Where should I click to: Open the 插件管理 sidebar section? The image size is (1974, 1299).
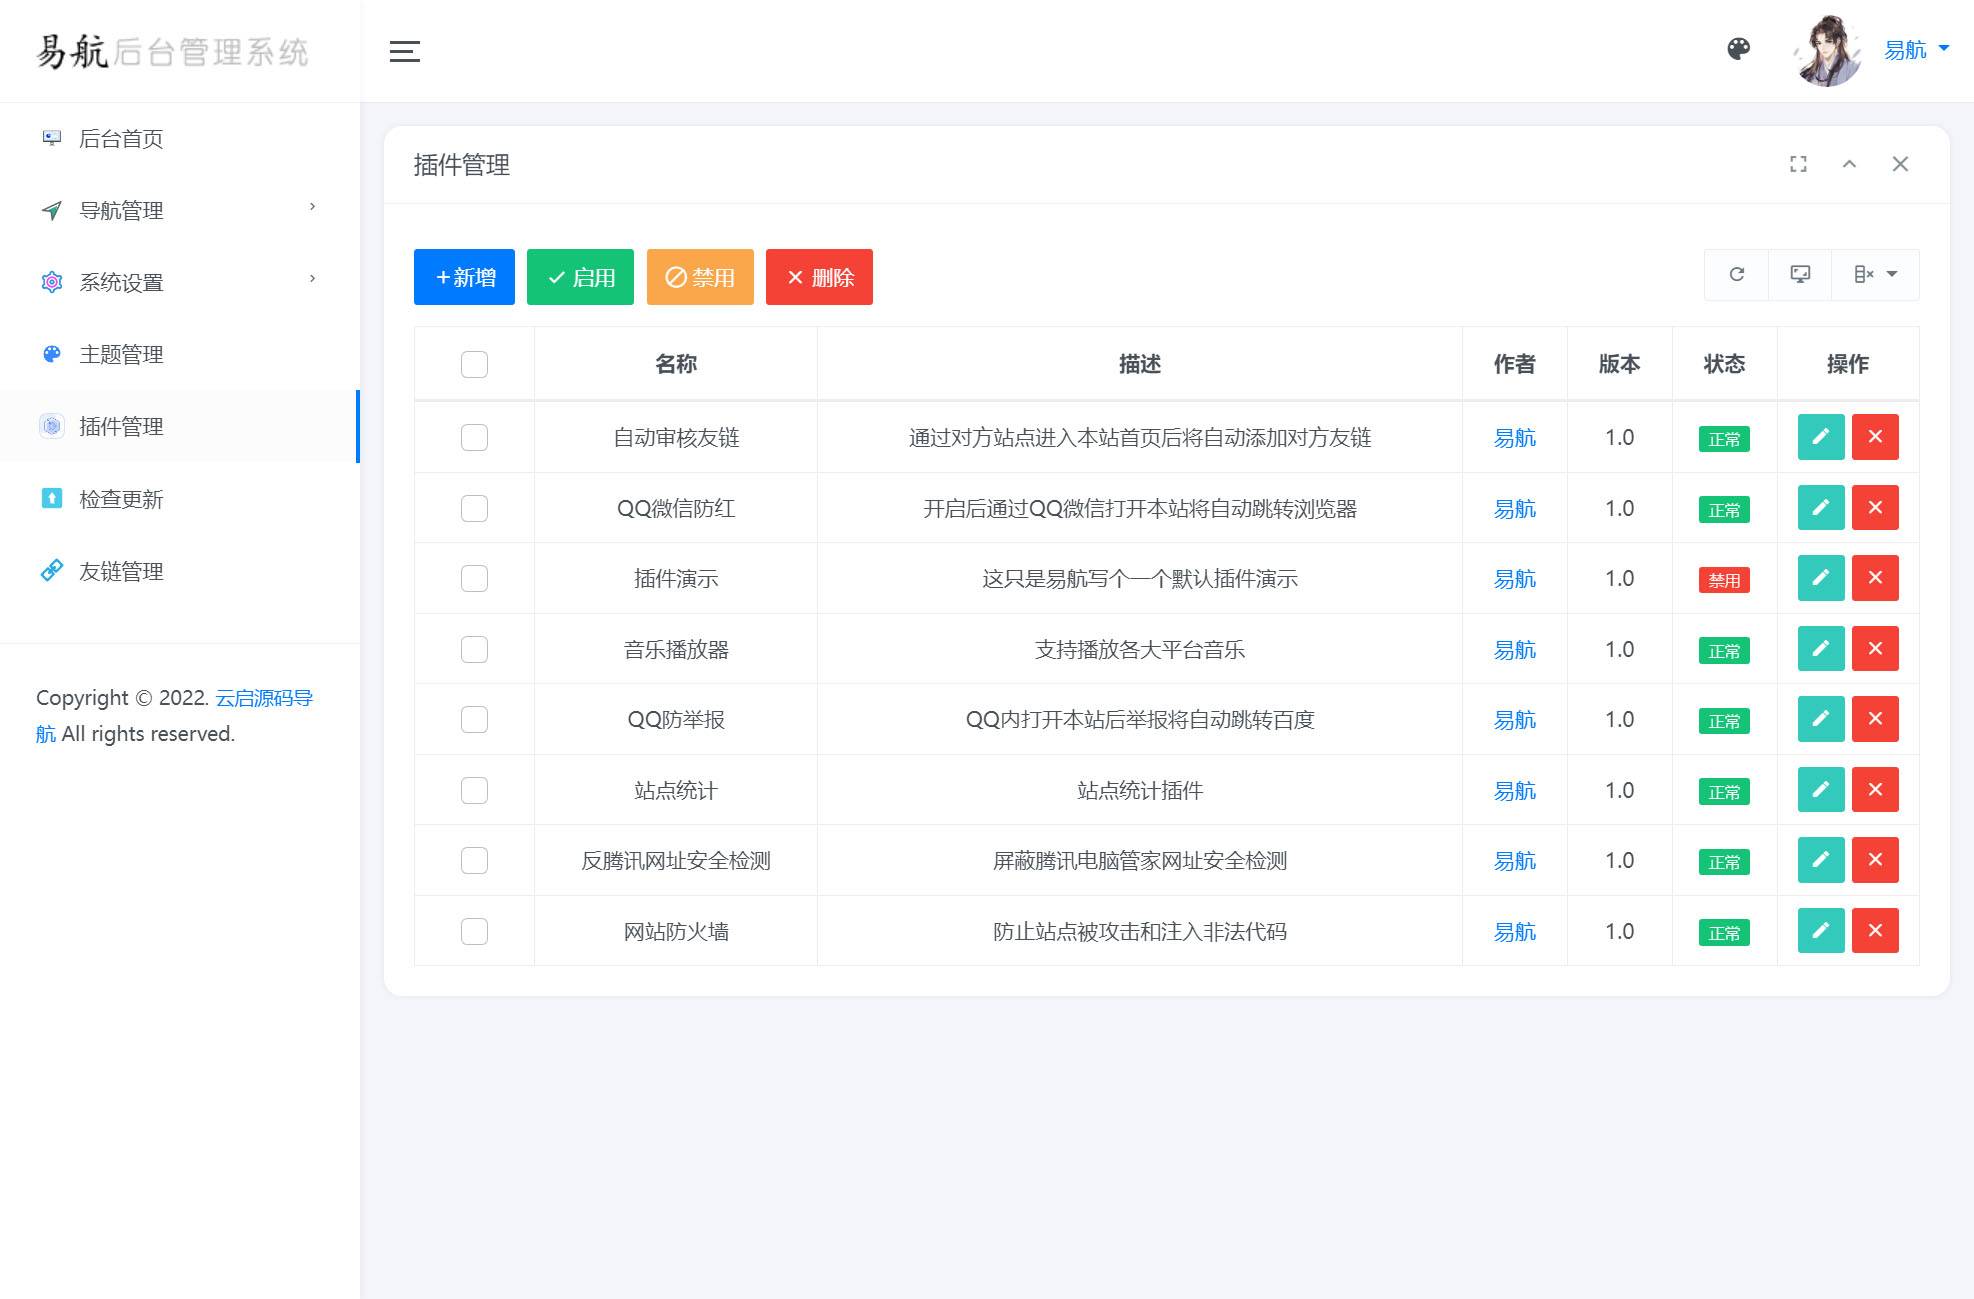(122, 427)
